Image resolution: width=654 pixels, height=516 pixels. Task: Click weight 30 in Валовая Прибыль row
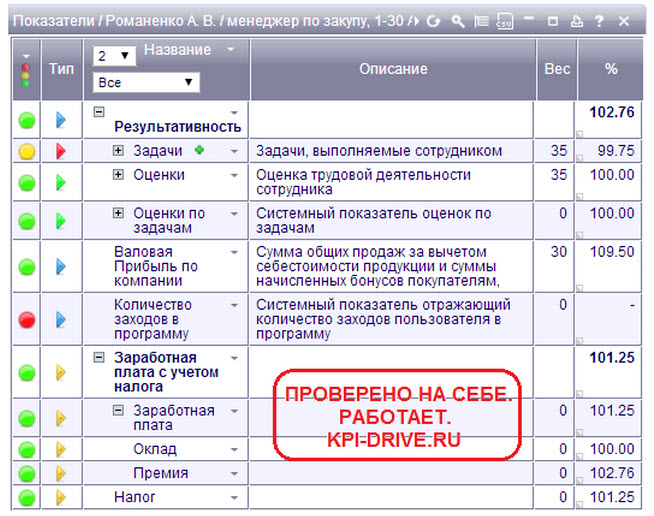coord(558,252)
